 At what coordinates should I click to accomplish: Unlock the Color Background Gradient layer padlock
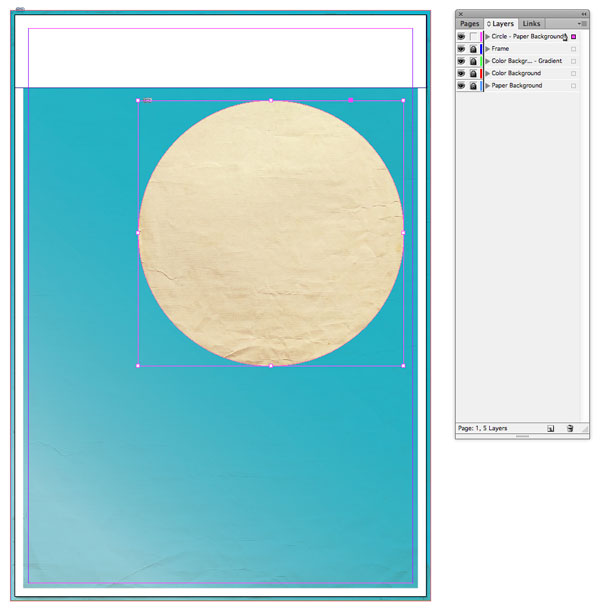coord(473,61)
